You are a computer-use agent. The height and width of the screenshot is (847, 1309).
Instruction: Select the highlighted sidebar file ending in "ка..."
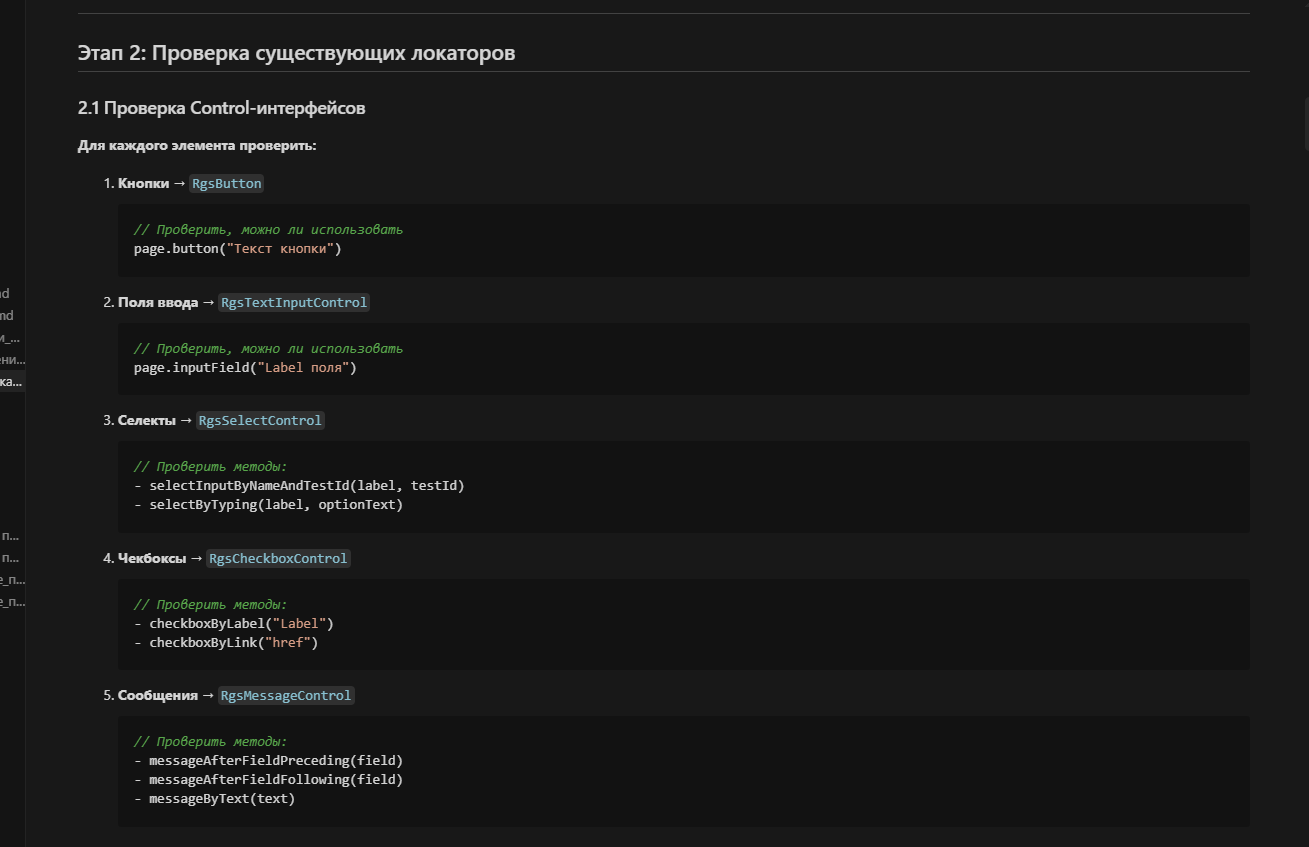click(12, 381)
